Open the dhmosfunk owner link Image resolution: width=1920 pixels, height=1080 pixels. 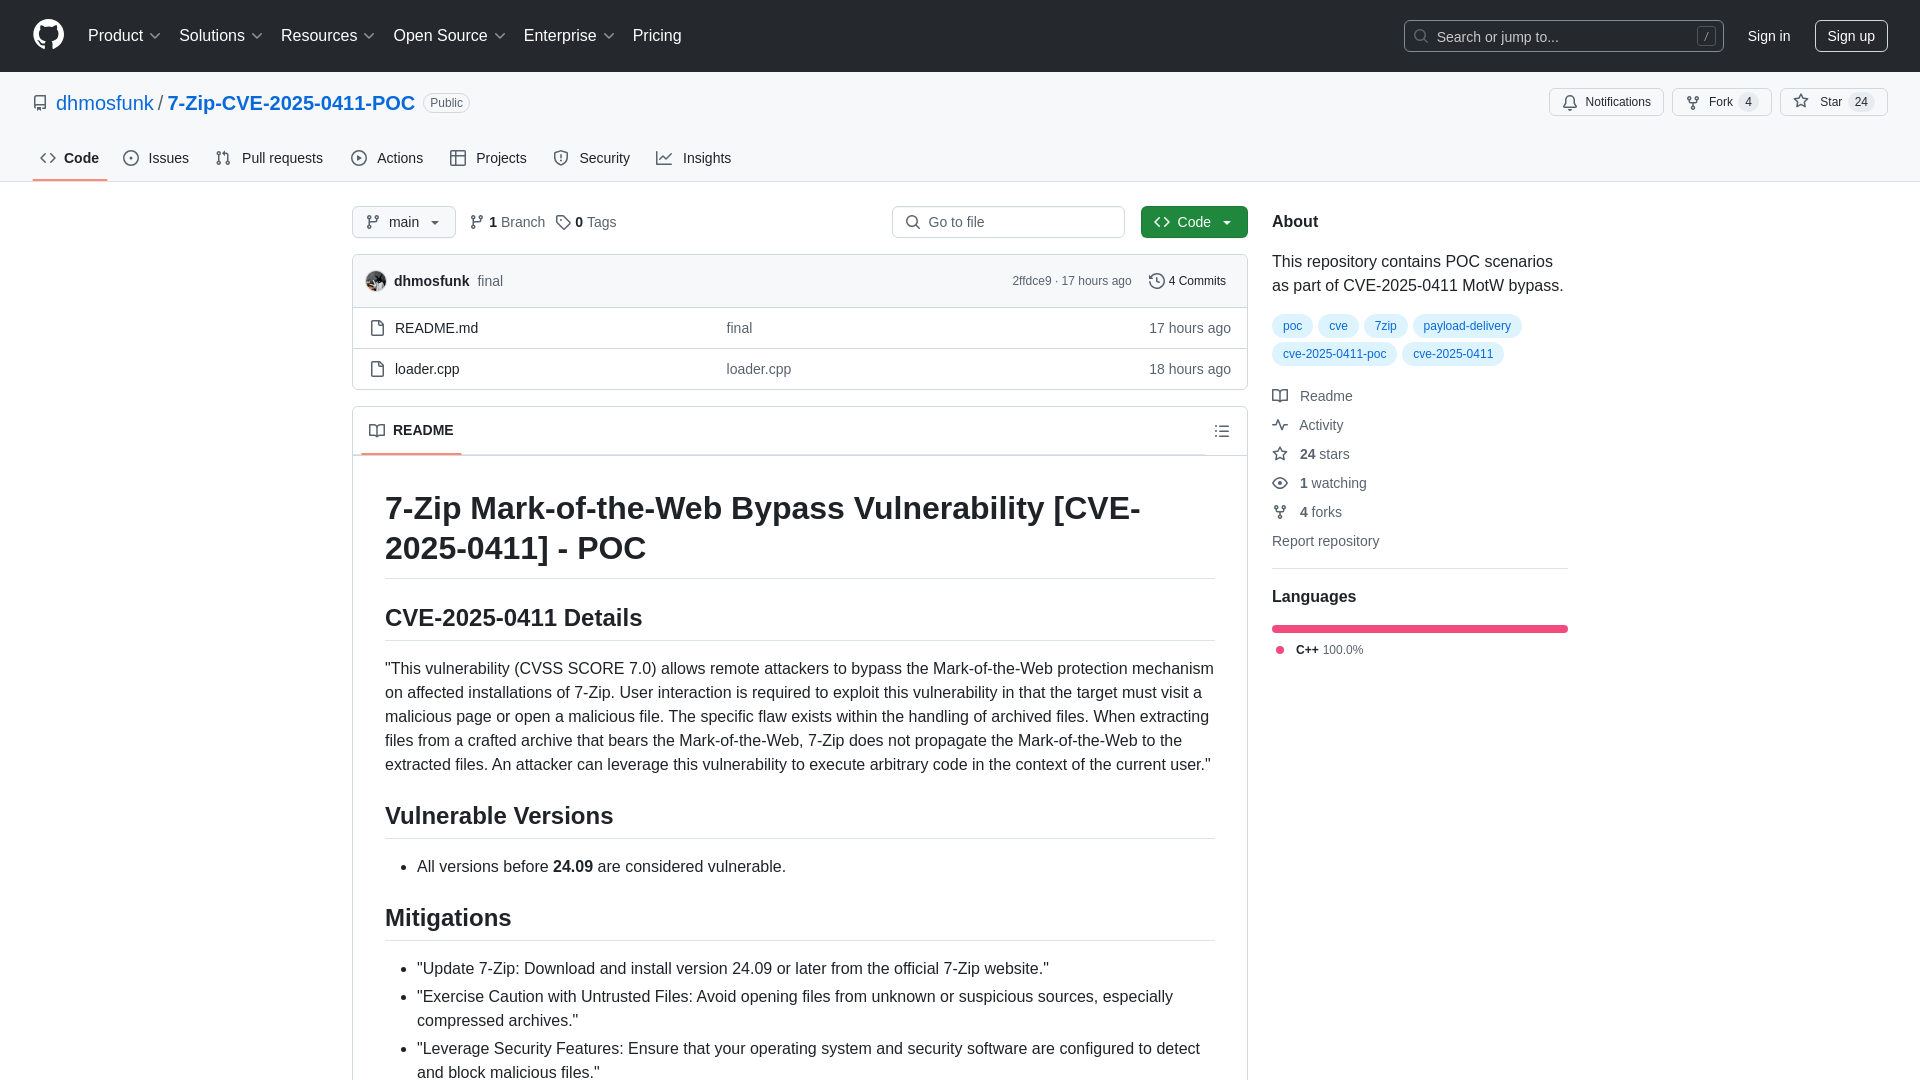pyautogui.click(x=105, y=103)
